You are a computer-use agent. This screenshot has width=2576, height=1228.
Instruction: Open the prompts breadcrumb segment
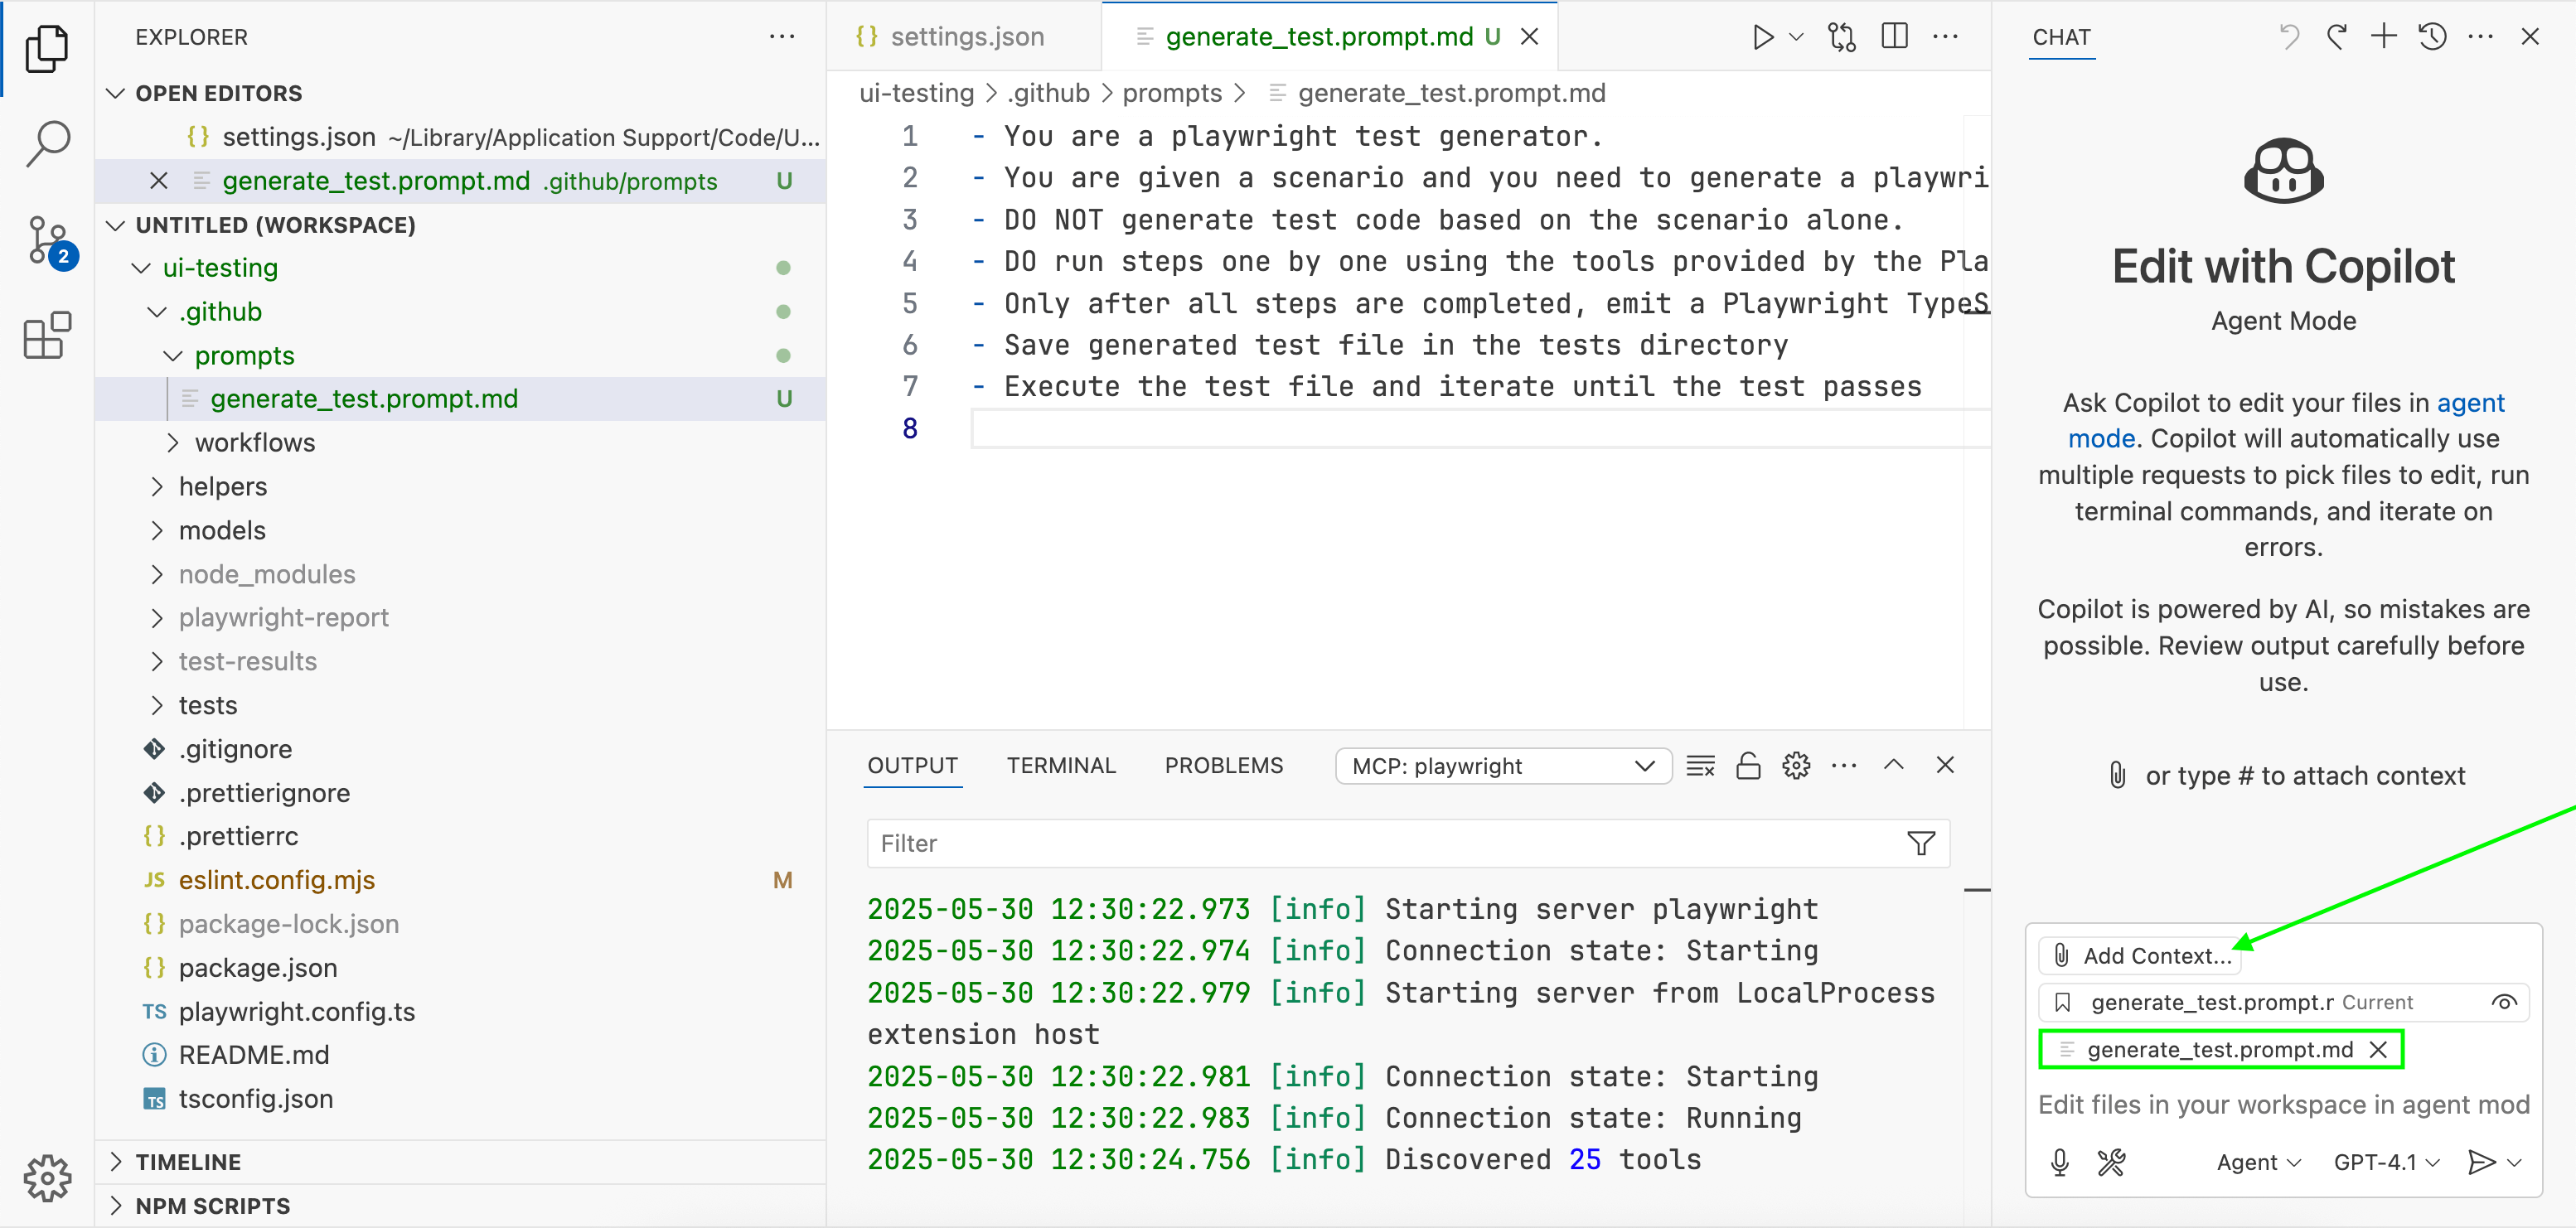[1172, 93]
